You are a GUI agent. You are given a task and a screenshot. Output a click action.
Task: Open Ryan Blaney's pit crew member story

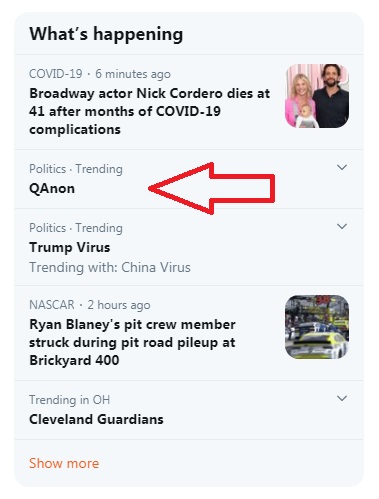pyautogui.click(x=132, y=342)
